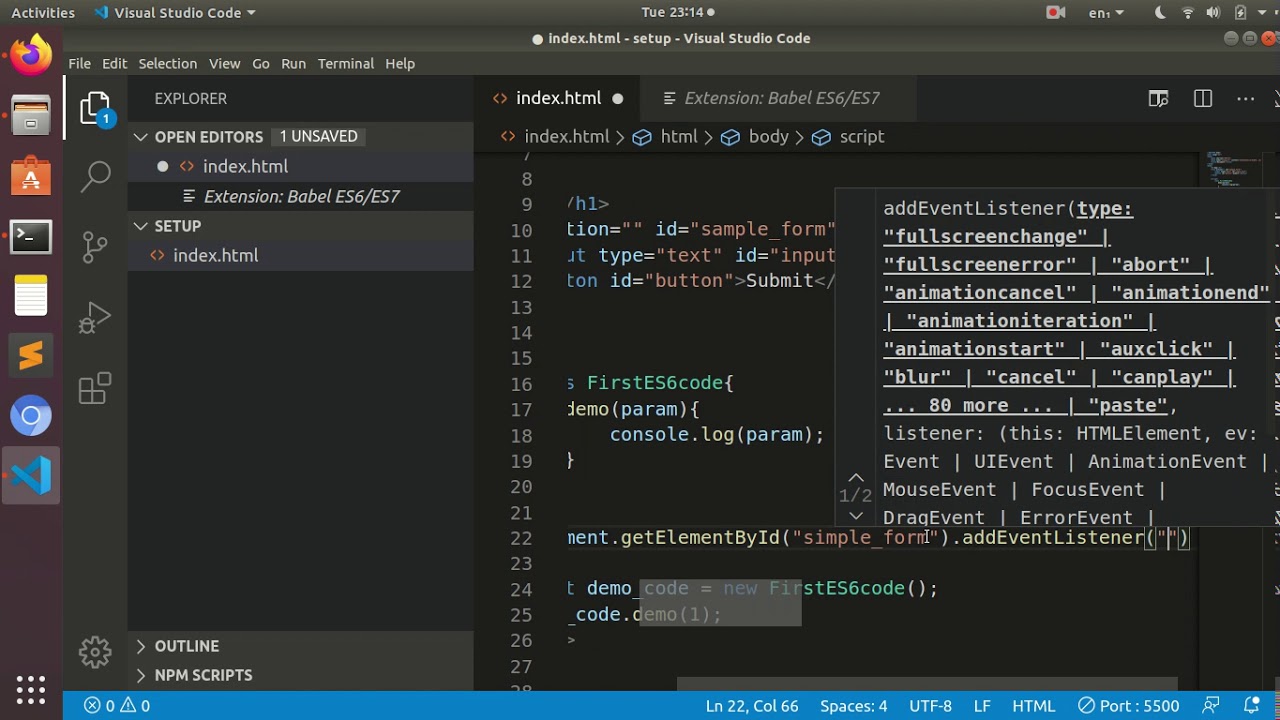Open Files manager from the dock
This screenshot has width=1280, height=720.
(x=31, y=115)
